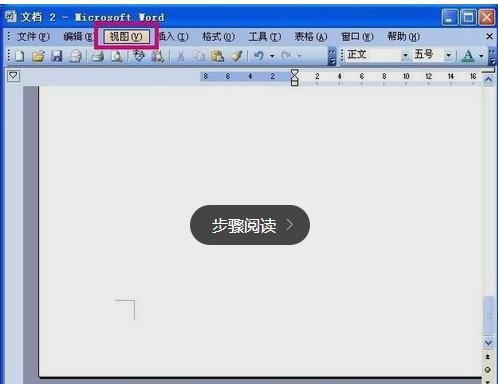
Task: Activate the Format Painter brush
Action: point(237,56)
